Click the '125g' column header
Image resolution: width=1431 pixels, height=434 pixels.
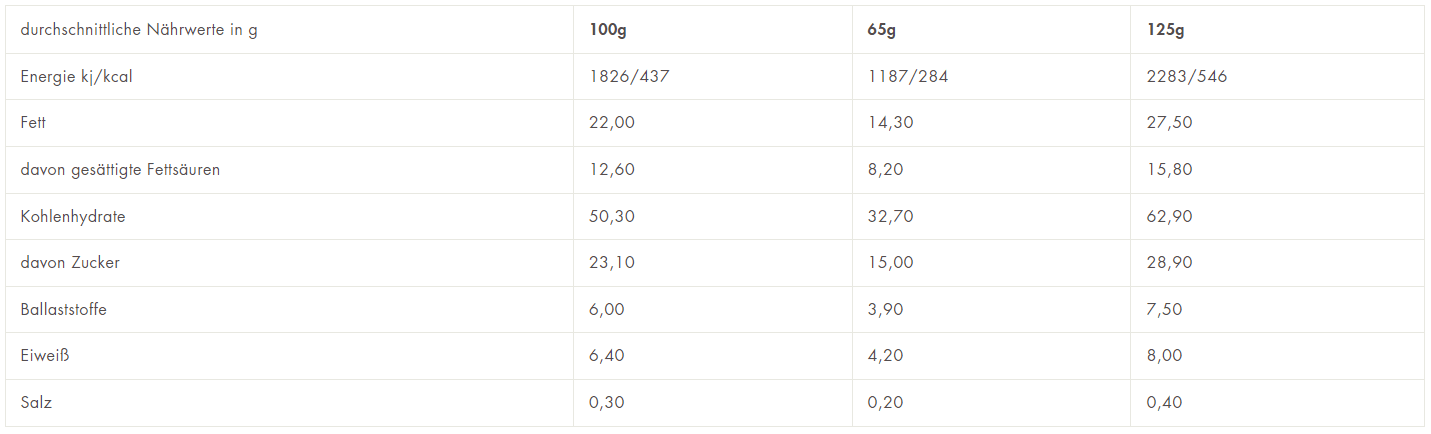[x=1166, y=30]
